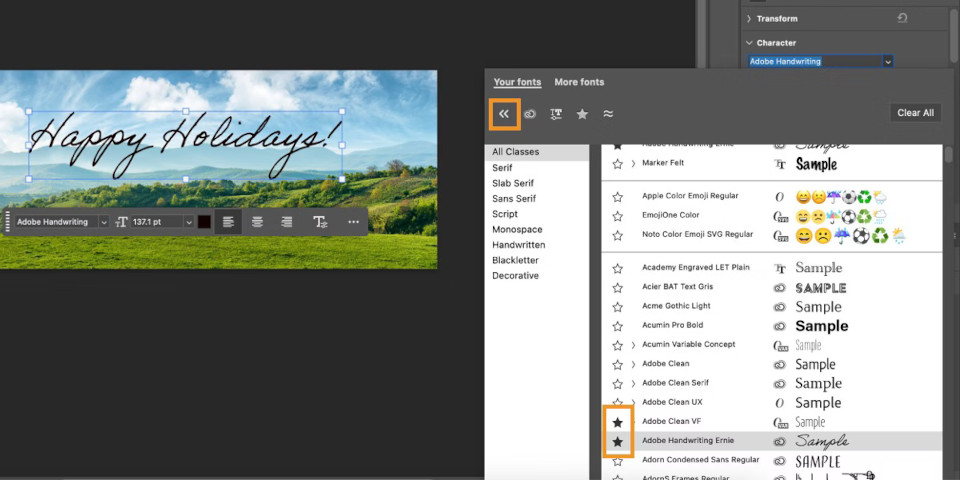The height and width of the screenshot is (480, 960).
Task: Select Slab Serif font class
Action: pos(513,183)
